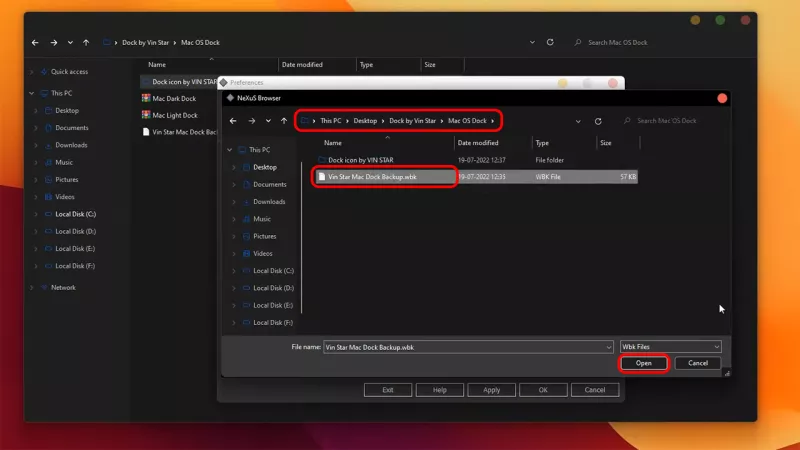Image resolution: width=800 pixels, height=450 pixels.
Task: Click Help button in Preferences window
Action: tap(439, 390)
